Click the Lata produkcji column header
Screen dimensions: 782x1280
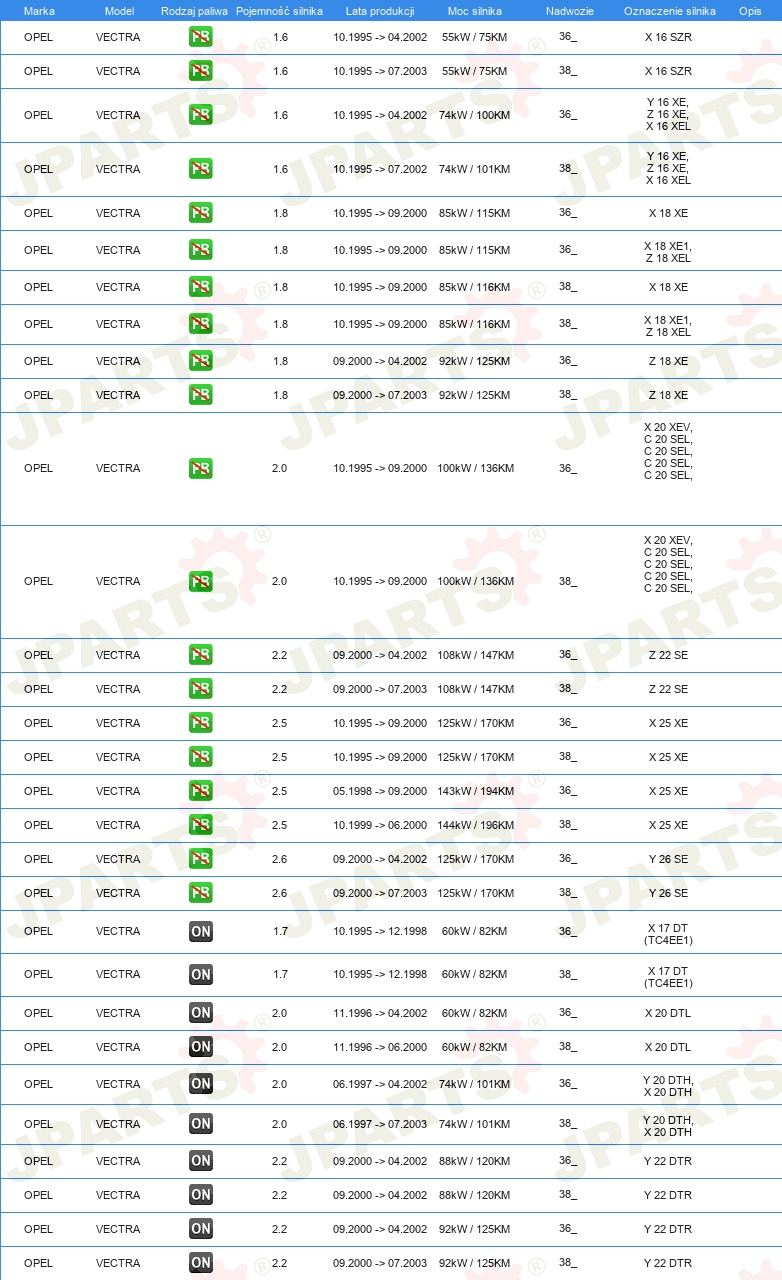pyautogui.click(x=380, y=11)
